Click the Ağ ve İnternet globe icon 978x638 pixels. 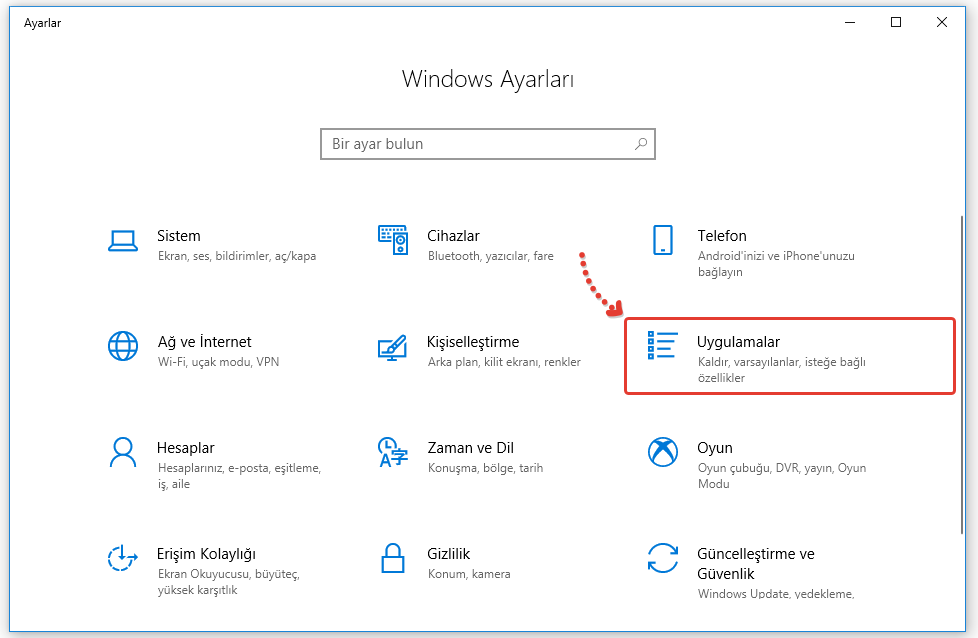click(122, 346)
